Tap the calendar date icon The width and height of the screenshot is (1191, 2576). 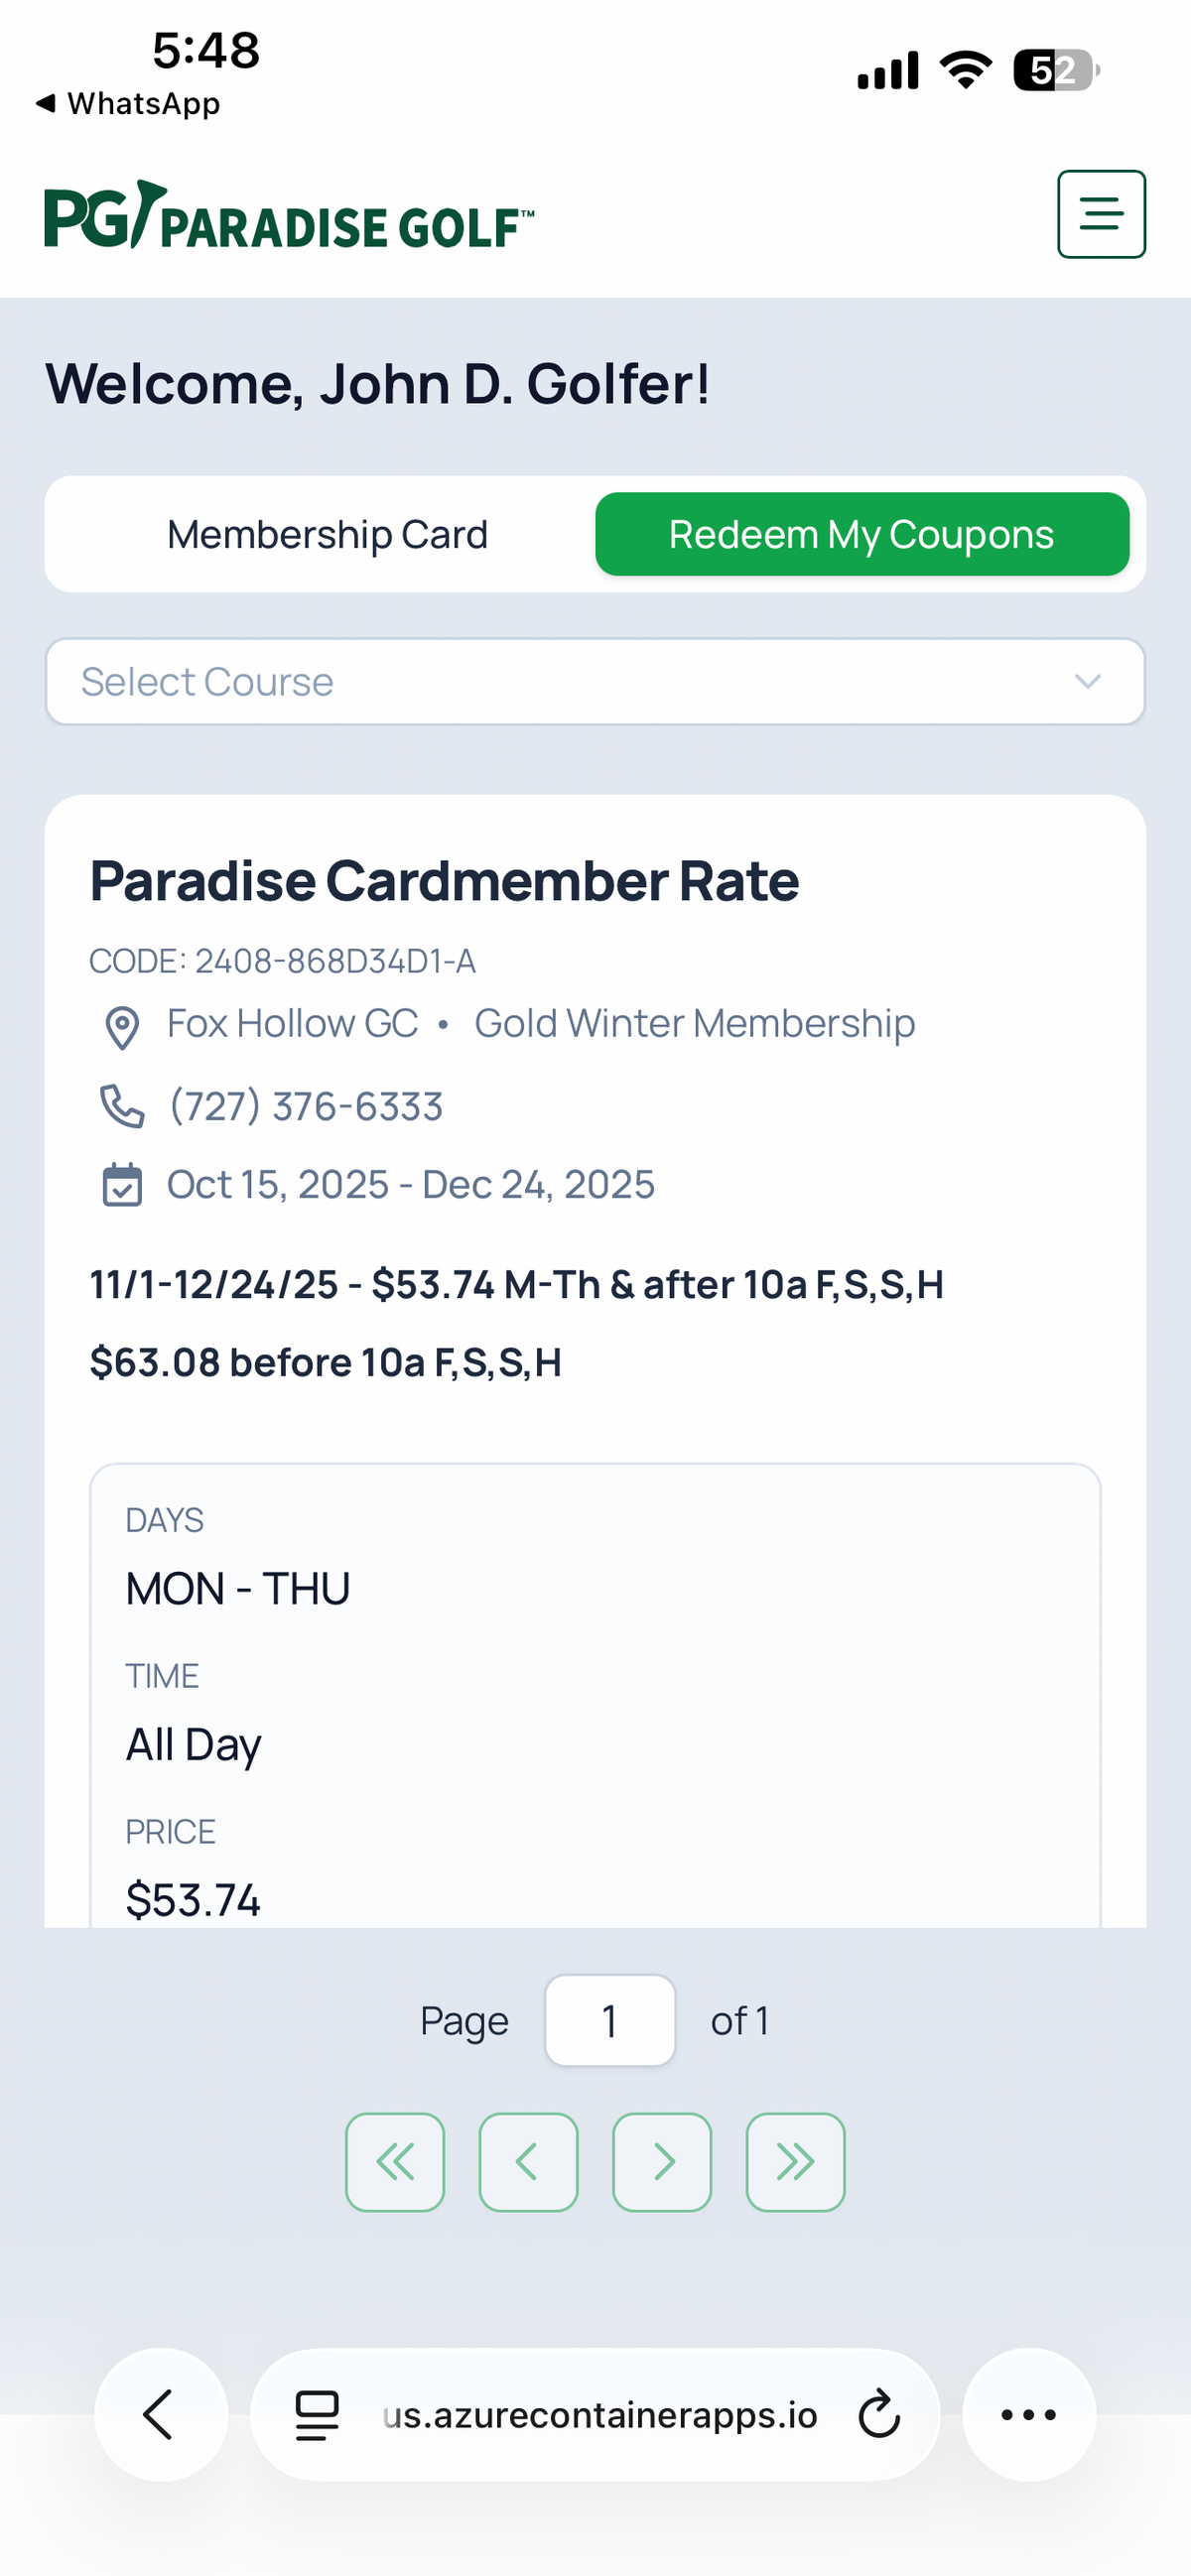coord(122,1185)
